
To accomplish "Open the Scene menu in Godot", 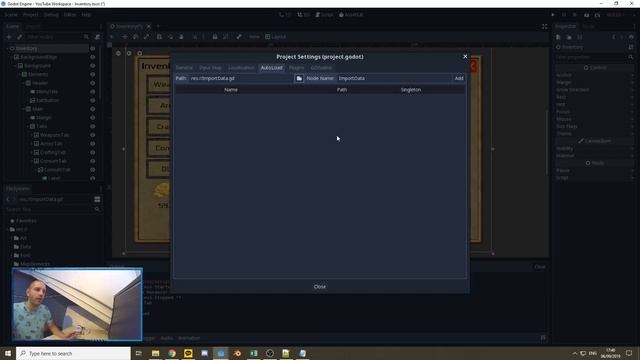I will [11, 15].
